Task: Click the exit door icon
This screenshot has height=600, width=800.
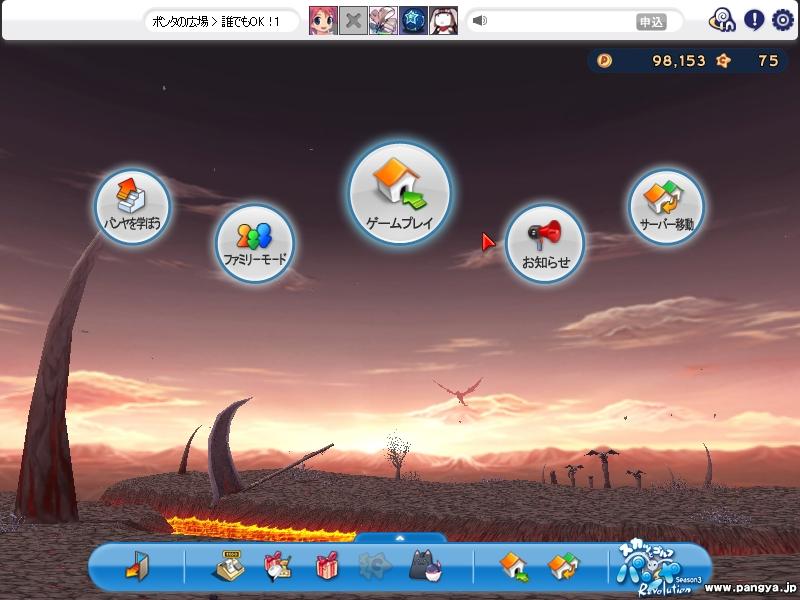Action: pos(137,565)
